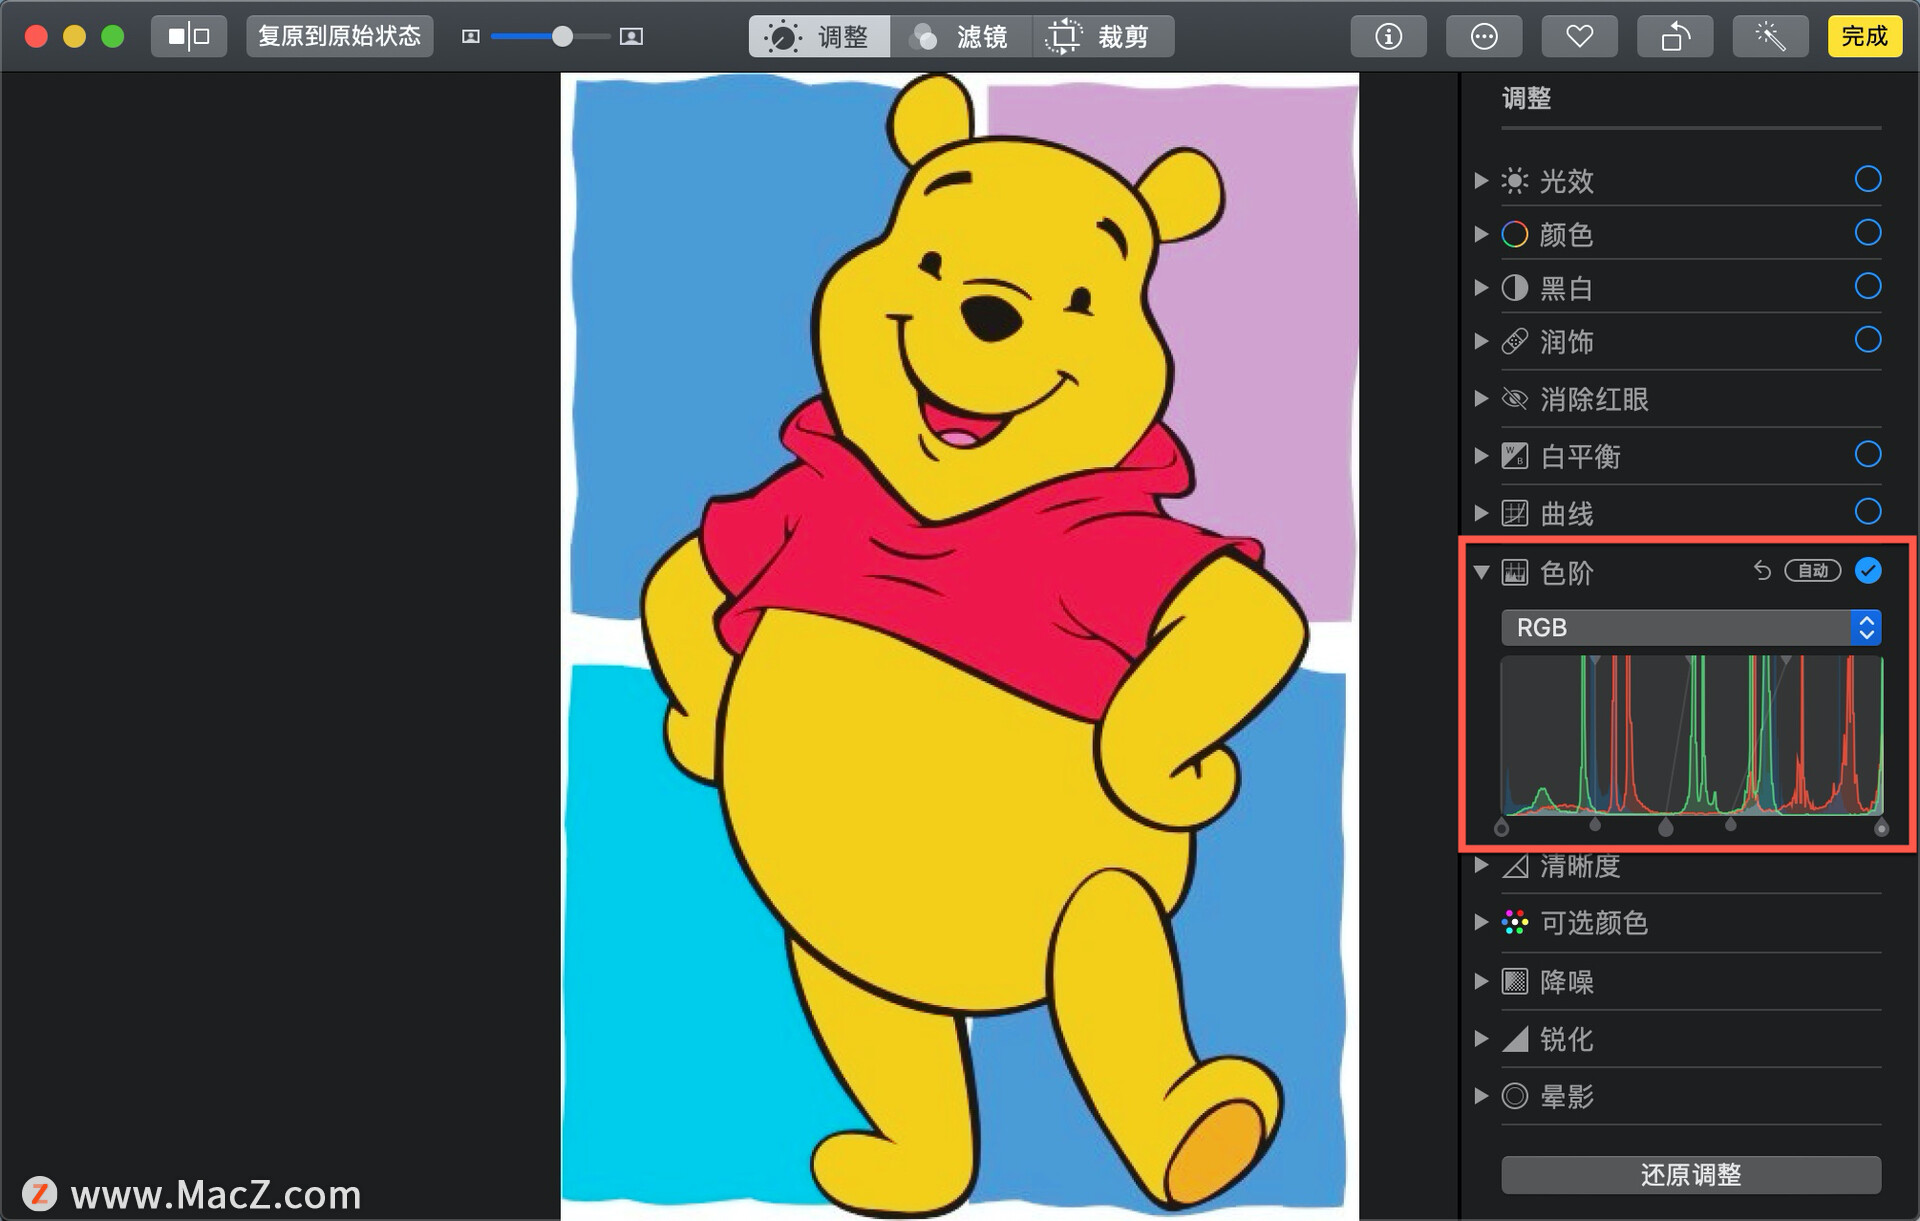This screenshot has height=1221, width=1920.
Task: Click the rotate image icon
Action: [x=1674, y=37]
